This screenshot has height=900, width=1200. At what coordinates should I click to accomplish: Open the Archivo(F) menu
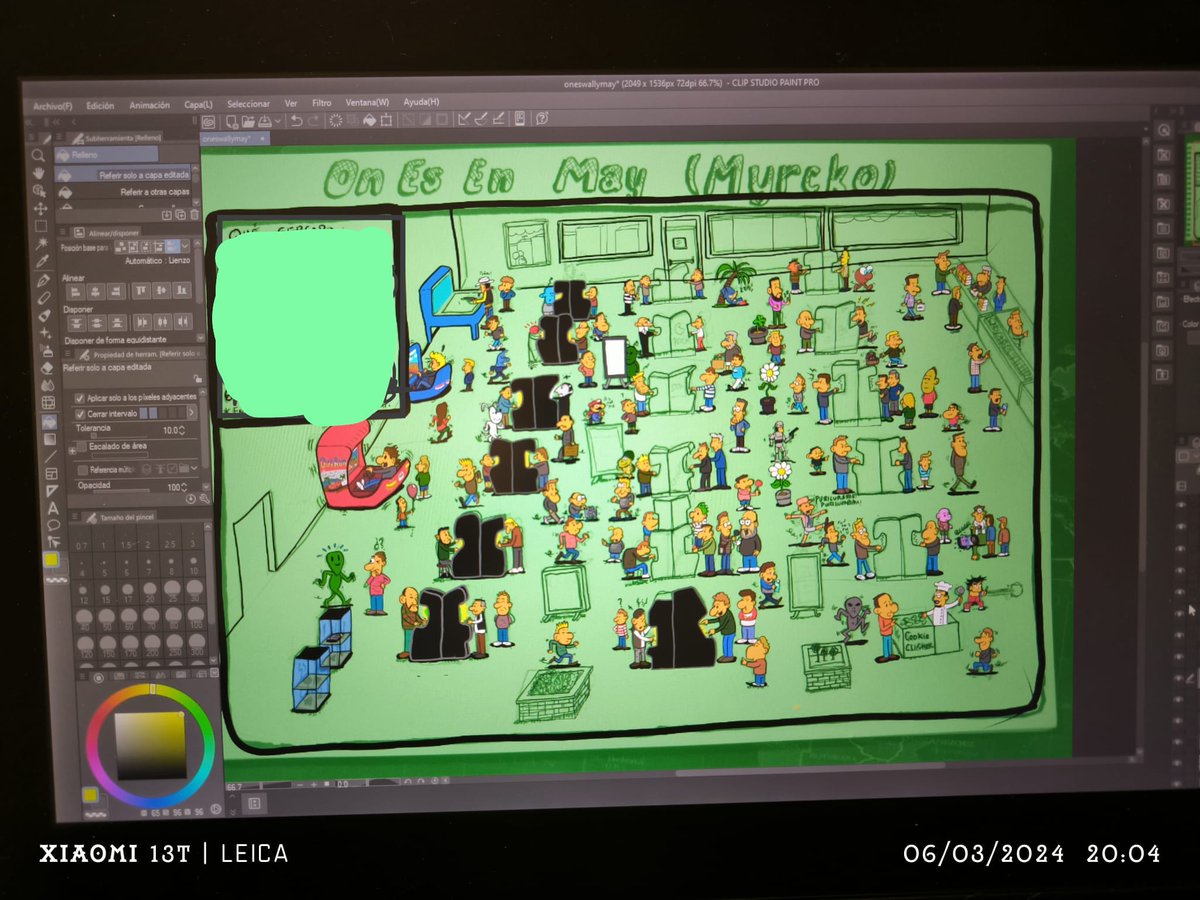53,106
